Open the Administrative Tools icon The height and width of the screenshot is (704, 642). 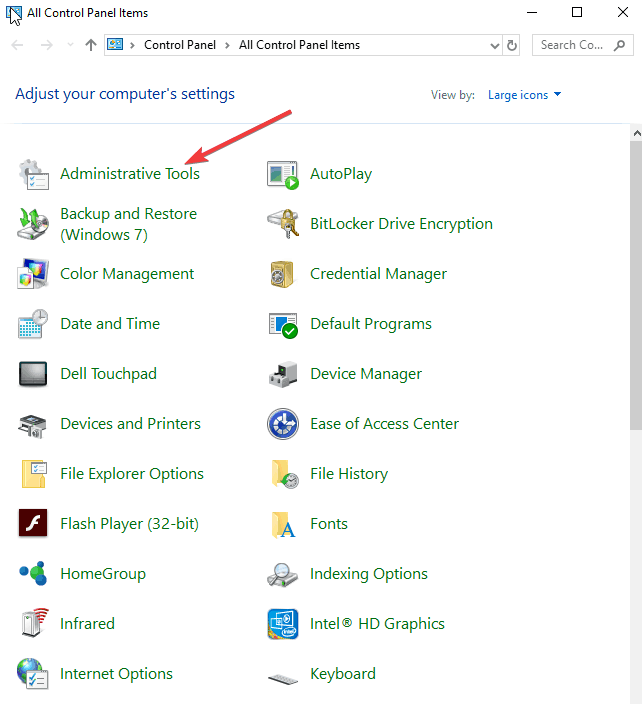[33, 174]
